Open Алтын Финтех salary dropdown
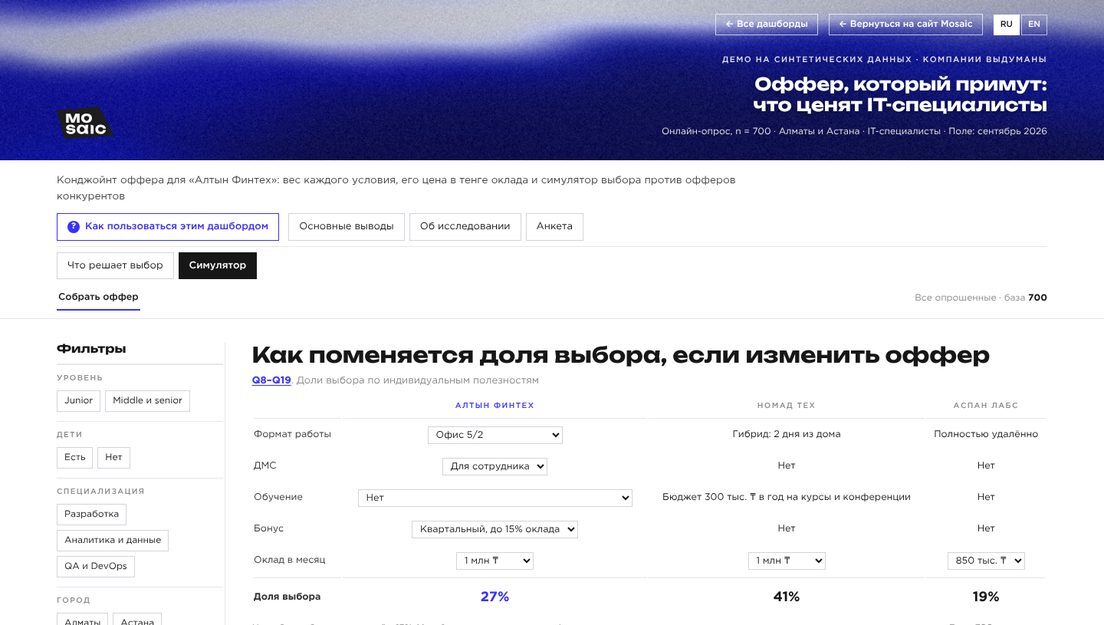 point(495,561)
